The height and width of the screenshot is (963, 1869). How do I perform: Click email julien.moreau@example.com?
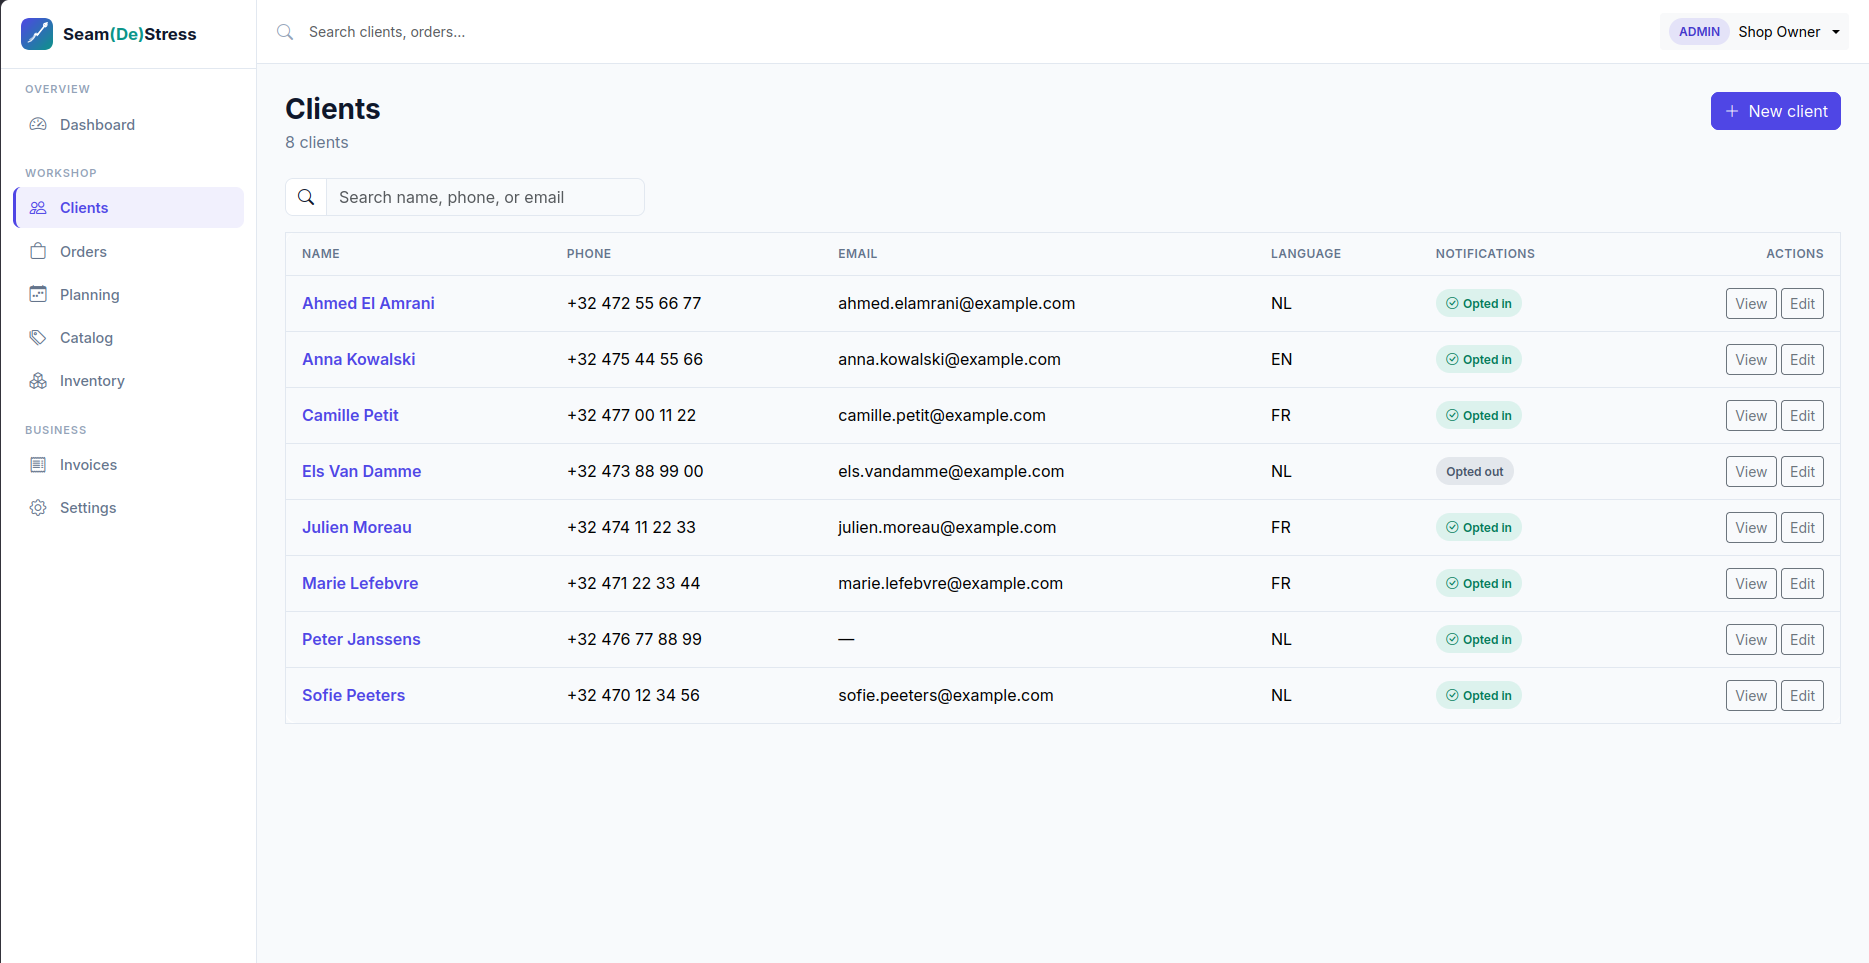[x=947, y=527]
